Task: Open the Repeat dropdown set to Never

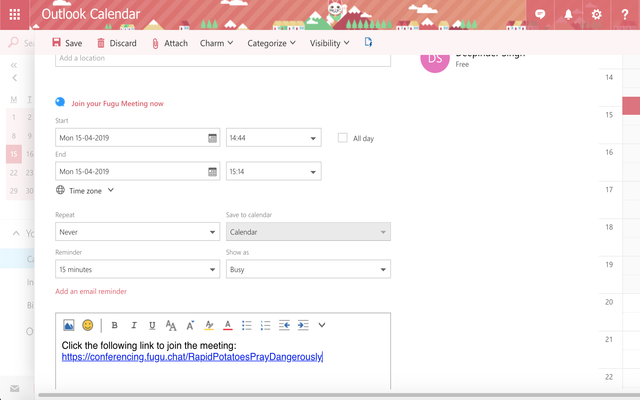Action: pos(137,232)
